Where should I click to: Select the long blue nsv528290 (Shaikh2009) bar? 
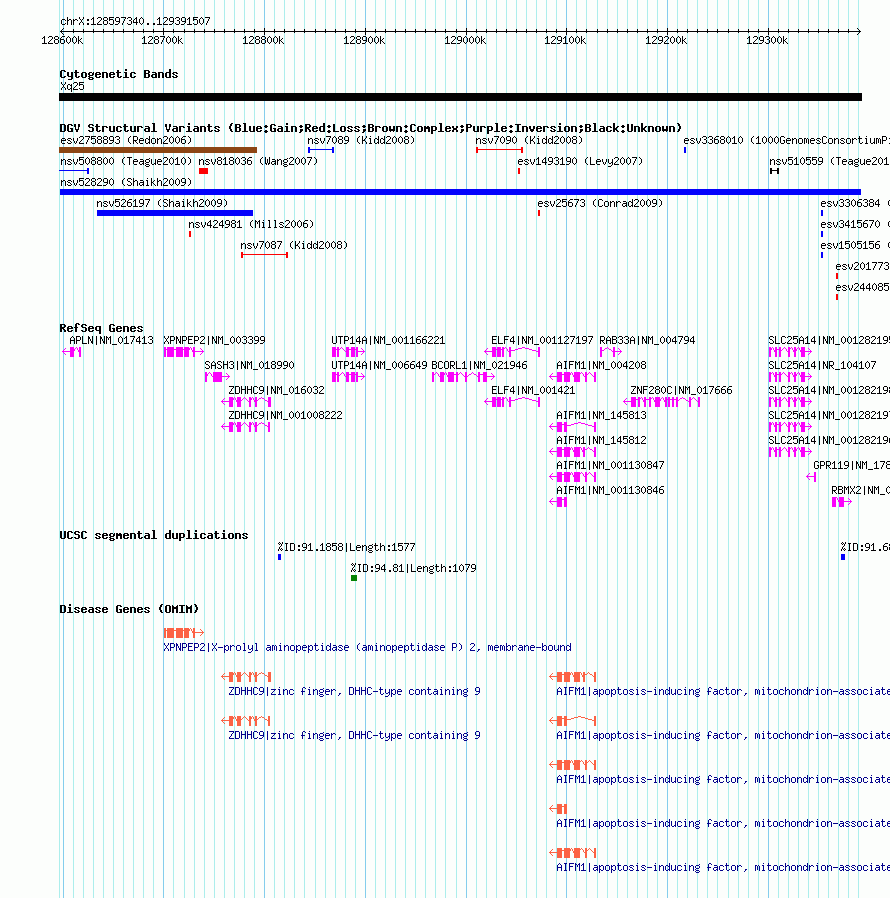[x=460, y=192]
